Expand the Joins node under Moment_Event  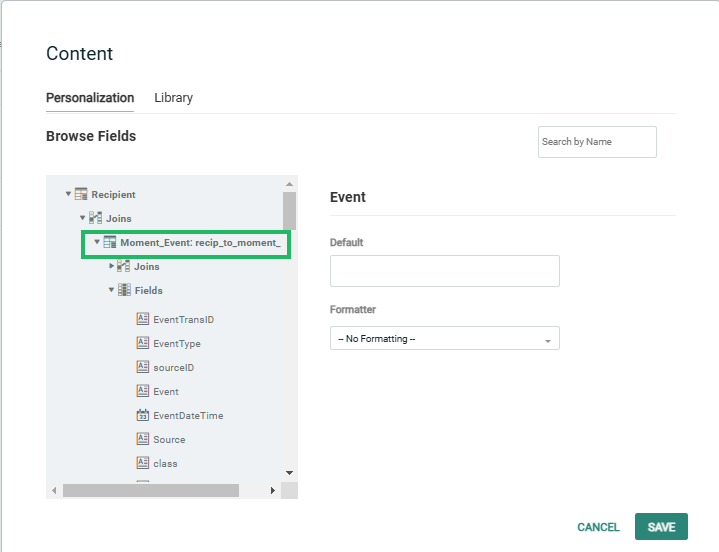(111, 266)
